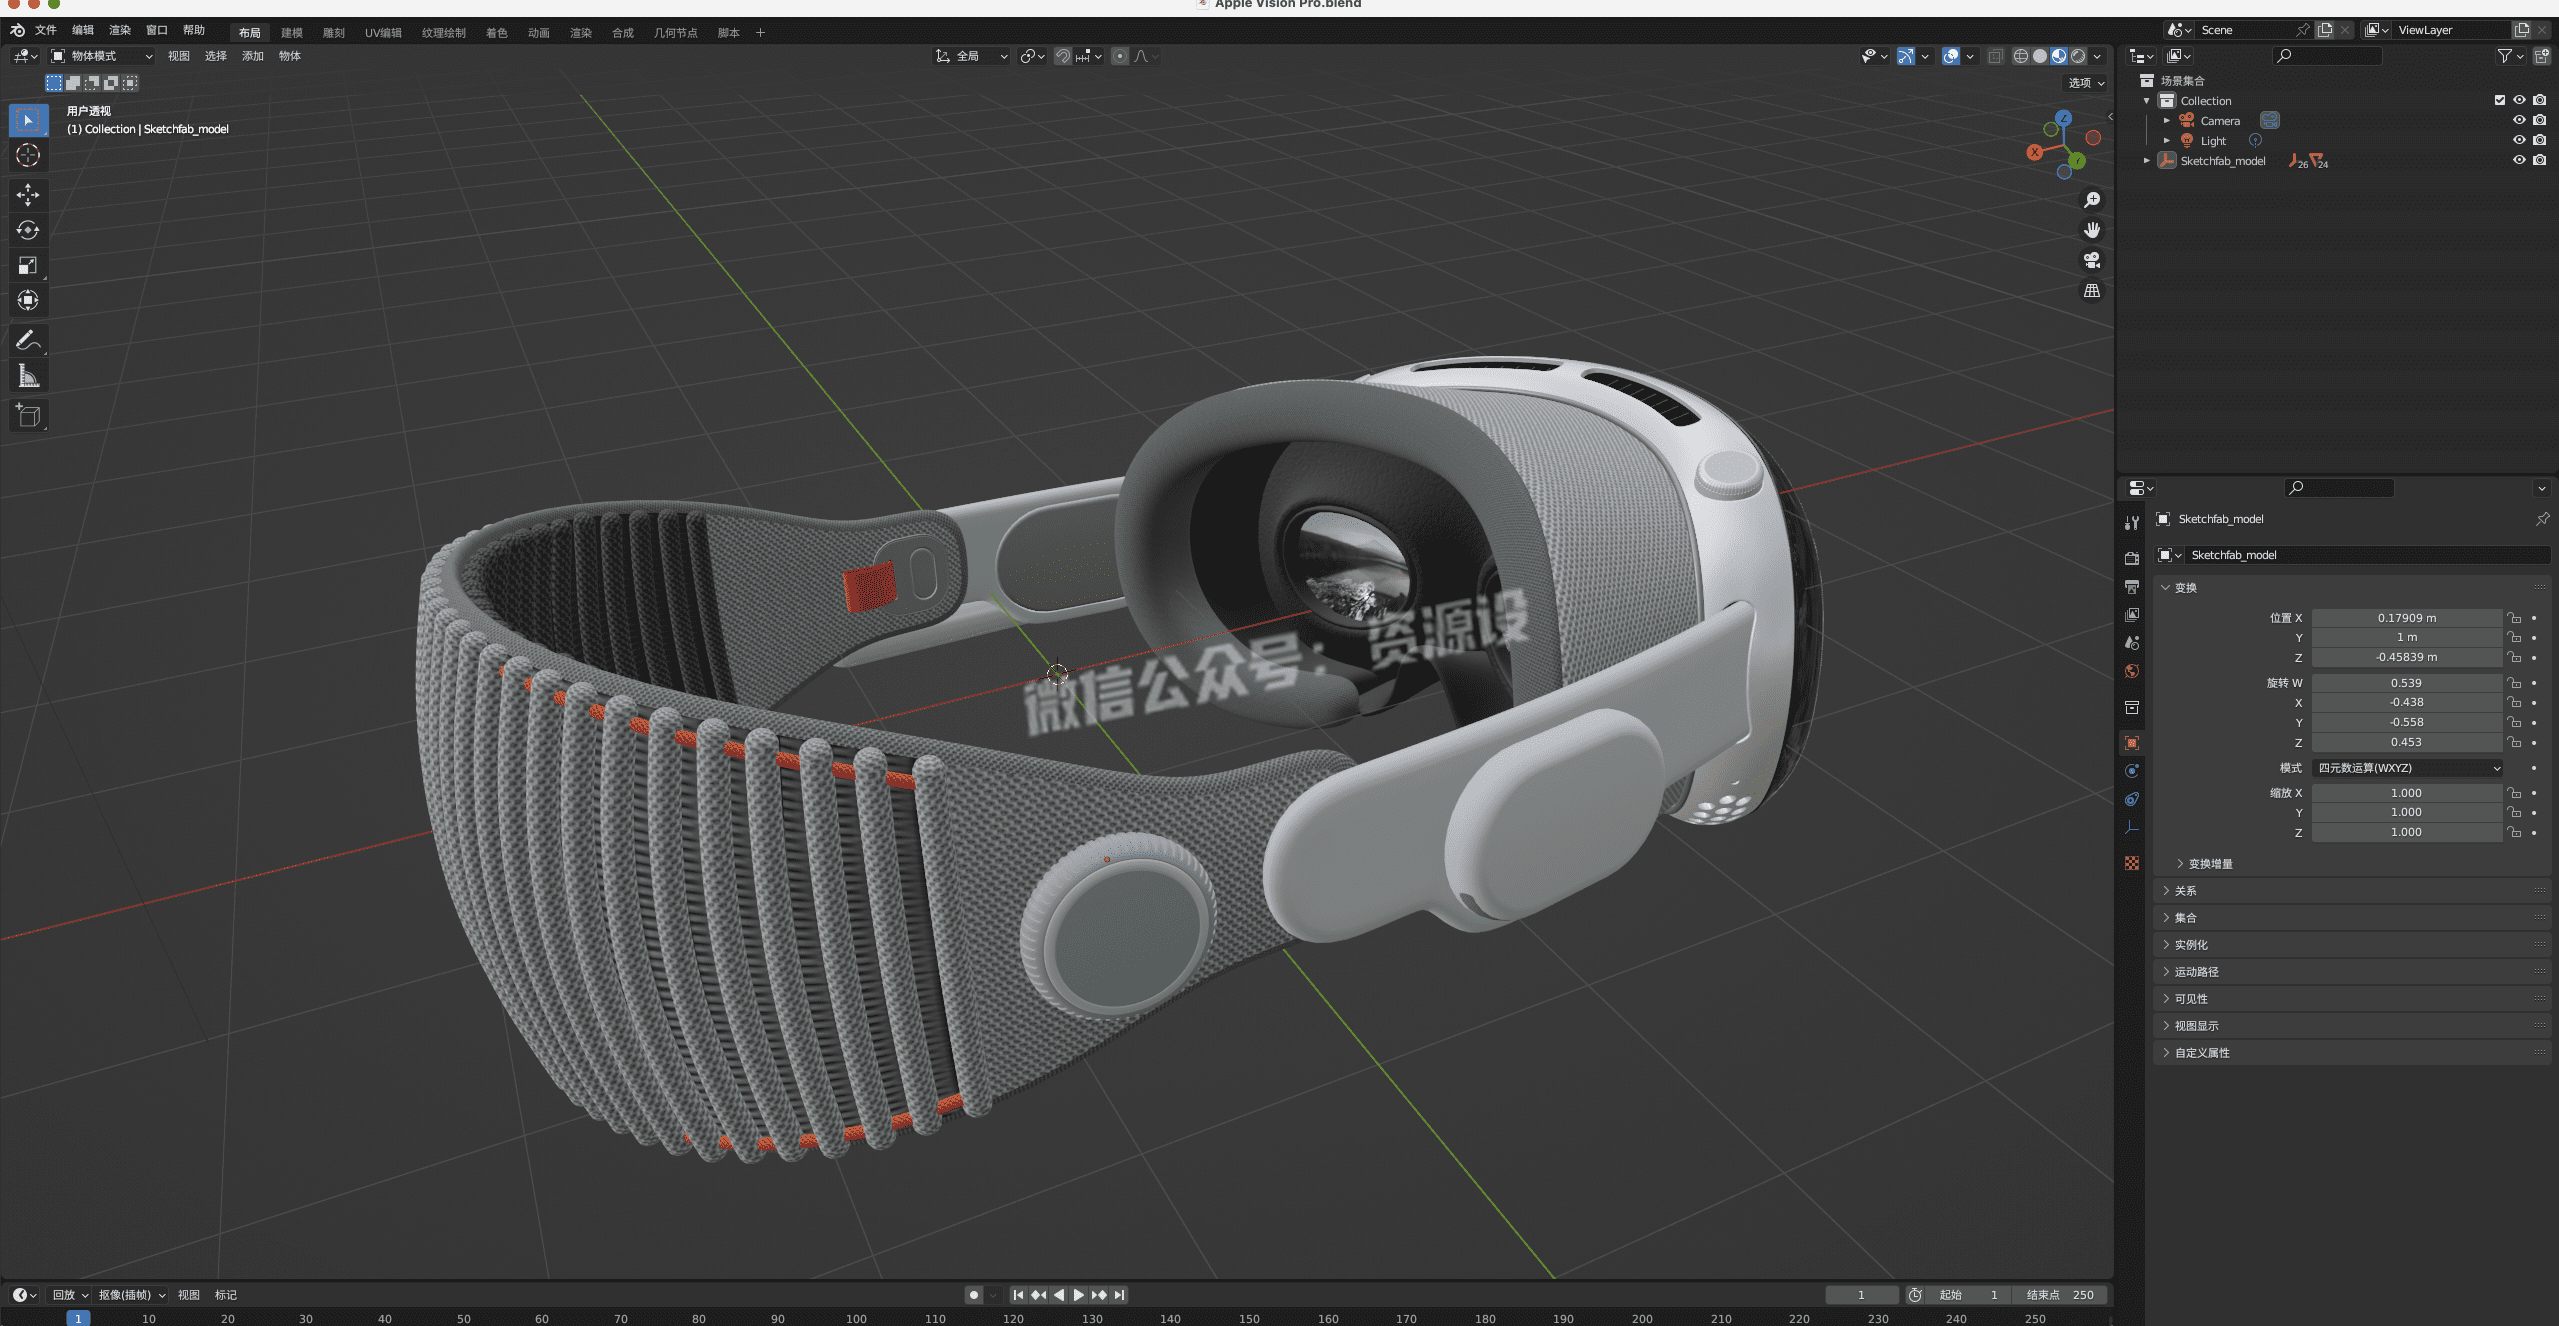Open the Object properties tab
Image resolution: width=2559 pixels, height=1326 pixels.
(2132, 742)
